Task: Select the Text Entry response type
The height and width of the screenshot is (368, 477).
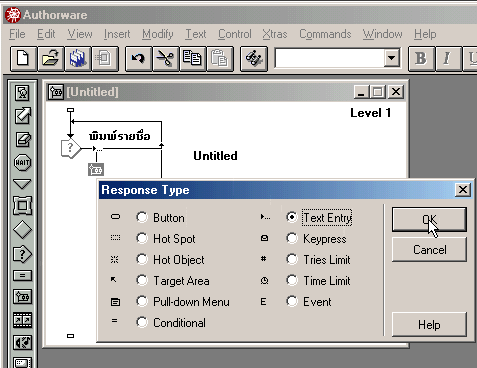Action: tap(292, 217)
